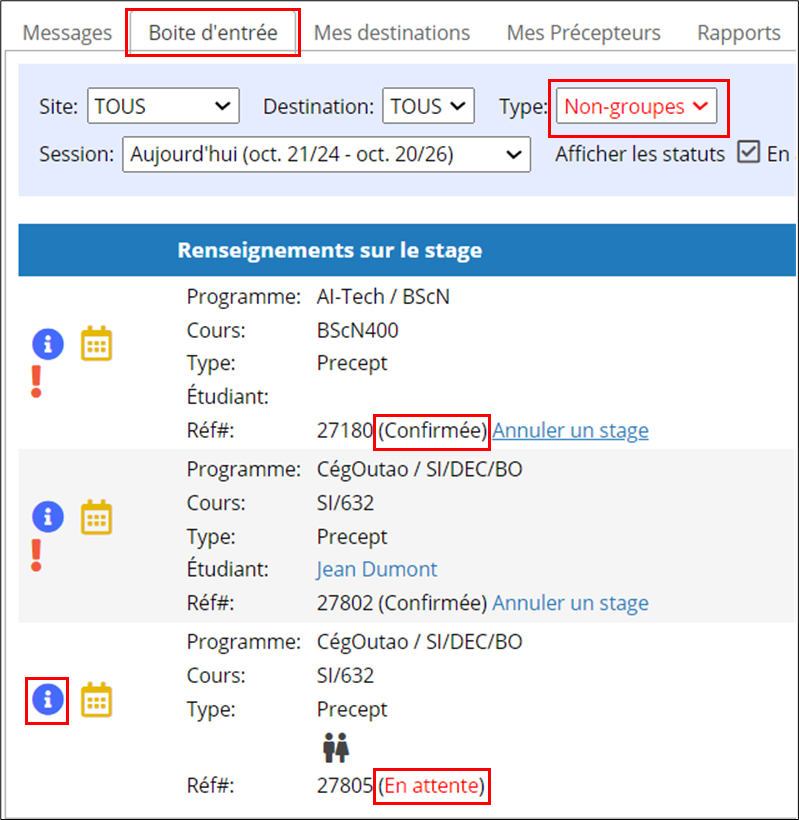Open the Mes Précepteurs tab
The image size is (799, 820).
(x=584, y=33)
